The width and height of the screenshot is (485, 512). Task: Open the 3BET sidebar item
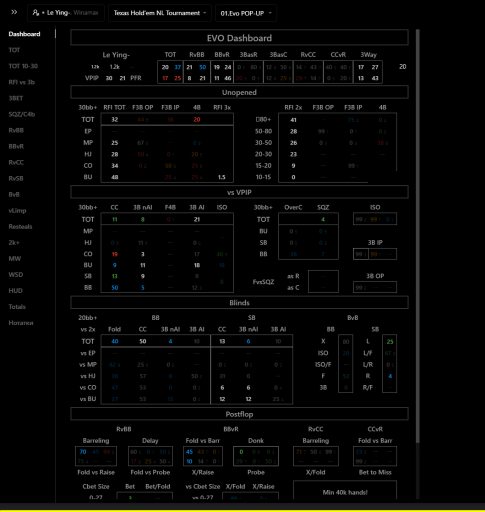coord(16,98)
